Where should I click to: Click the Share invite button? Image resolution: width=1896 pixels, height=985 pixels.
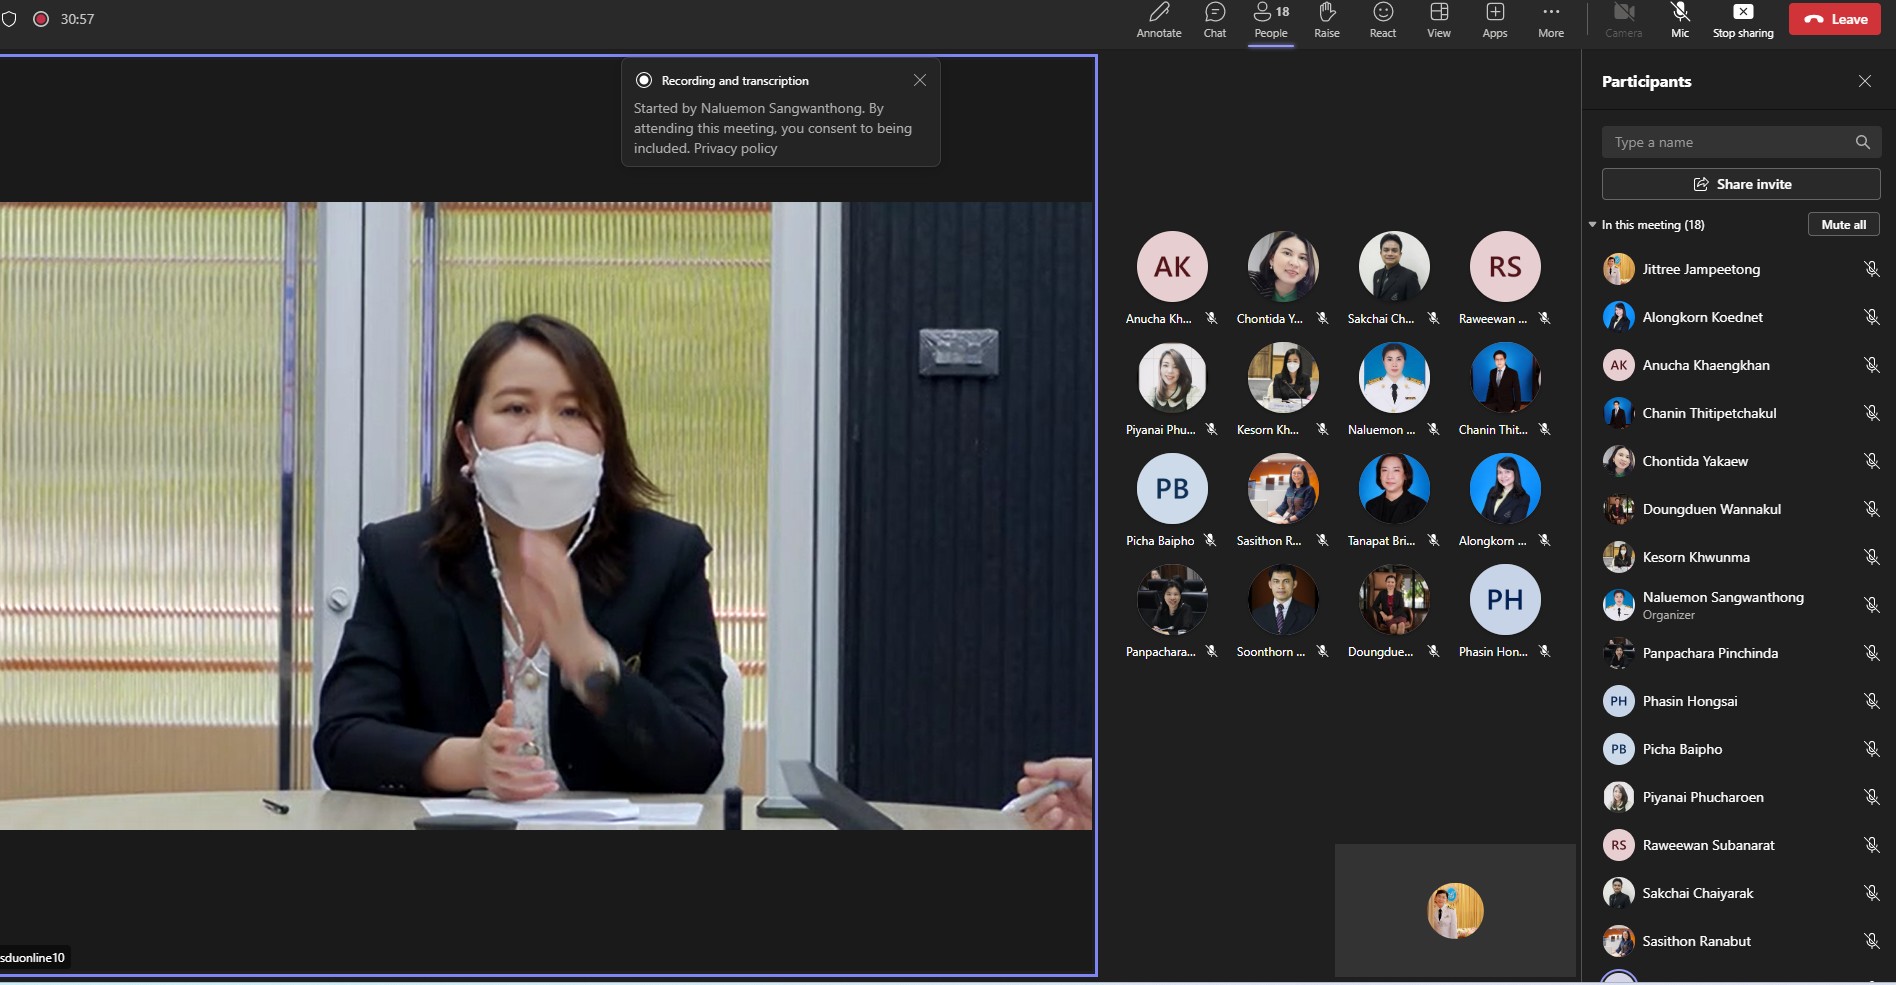tap(1740, 184)
